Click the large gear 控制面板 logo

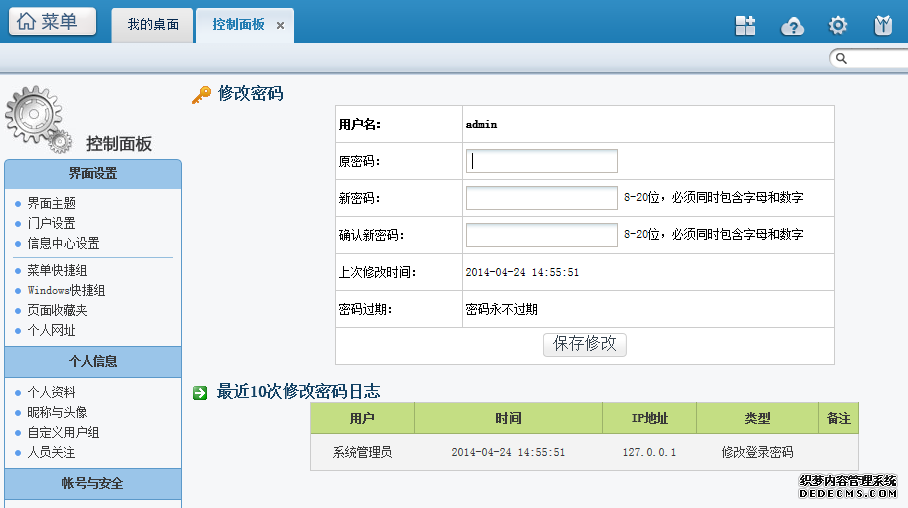pos(38,119)
